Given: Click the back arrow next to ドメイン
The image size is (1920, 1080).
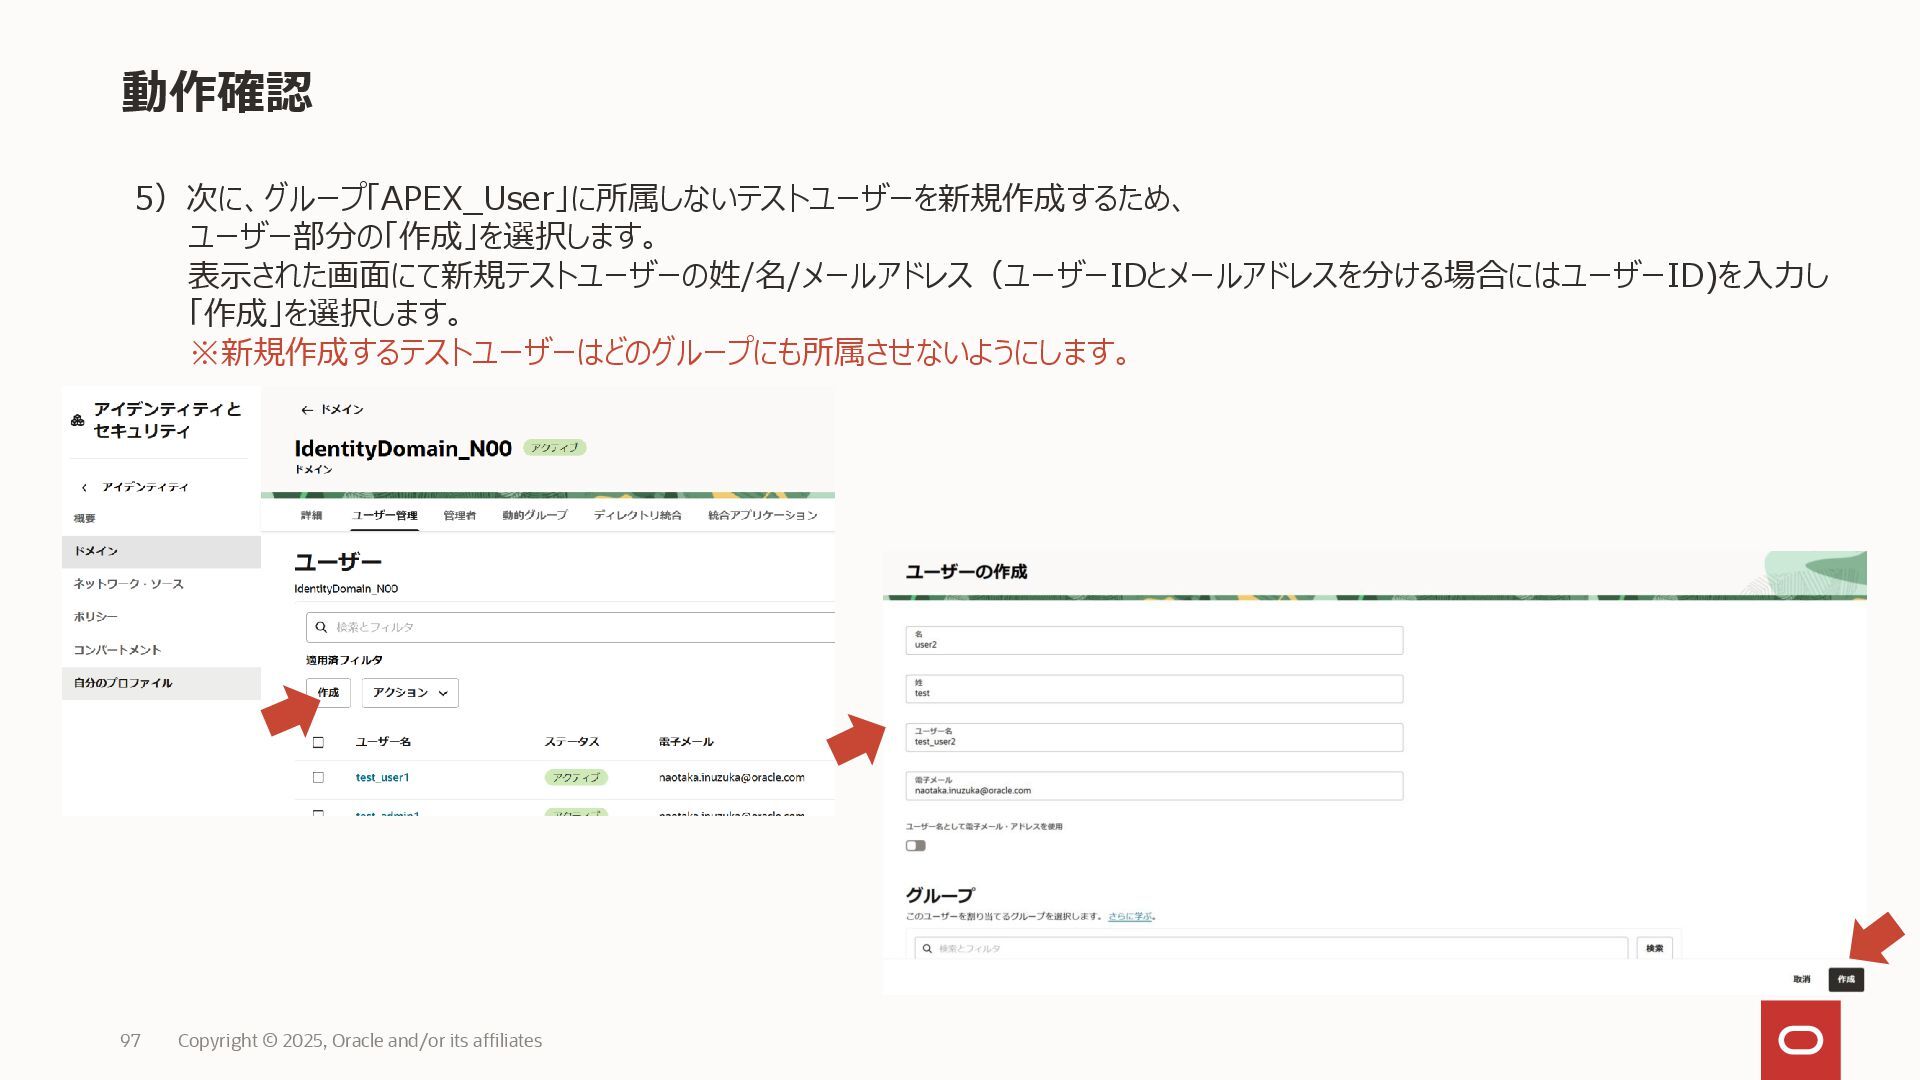Looking at the screenshot, I should pyautogui.click(x=306, y=410).
